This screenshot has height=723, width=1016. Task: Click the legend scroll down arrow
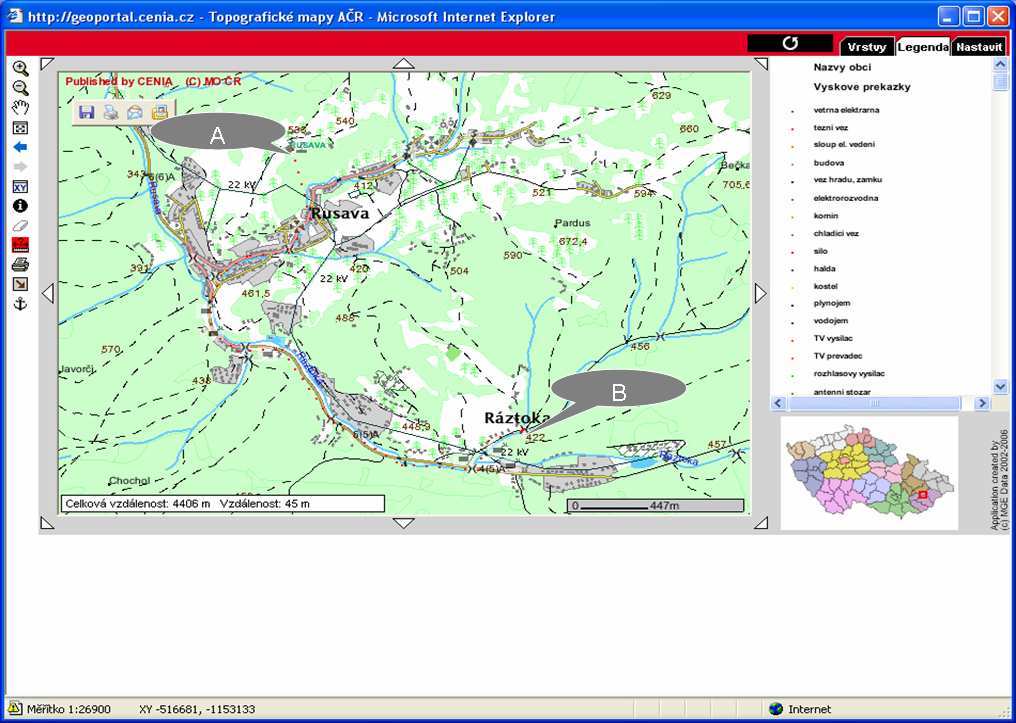[1000, 387]
